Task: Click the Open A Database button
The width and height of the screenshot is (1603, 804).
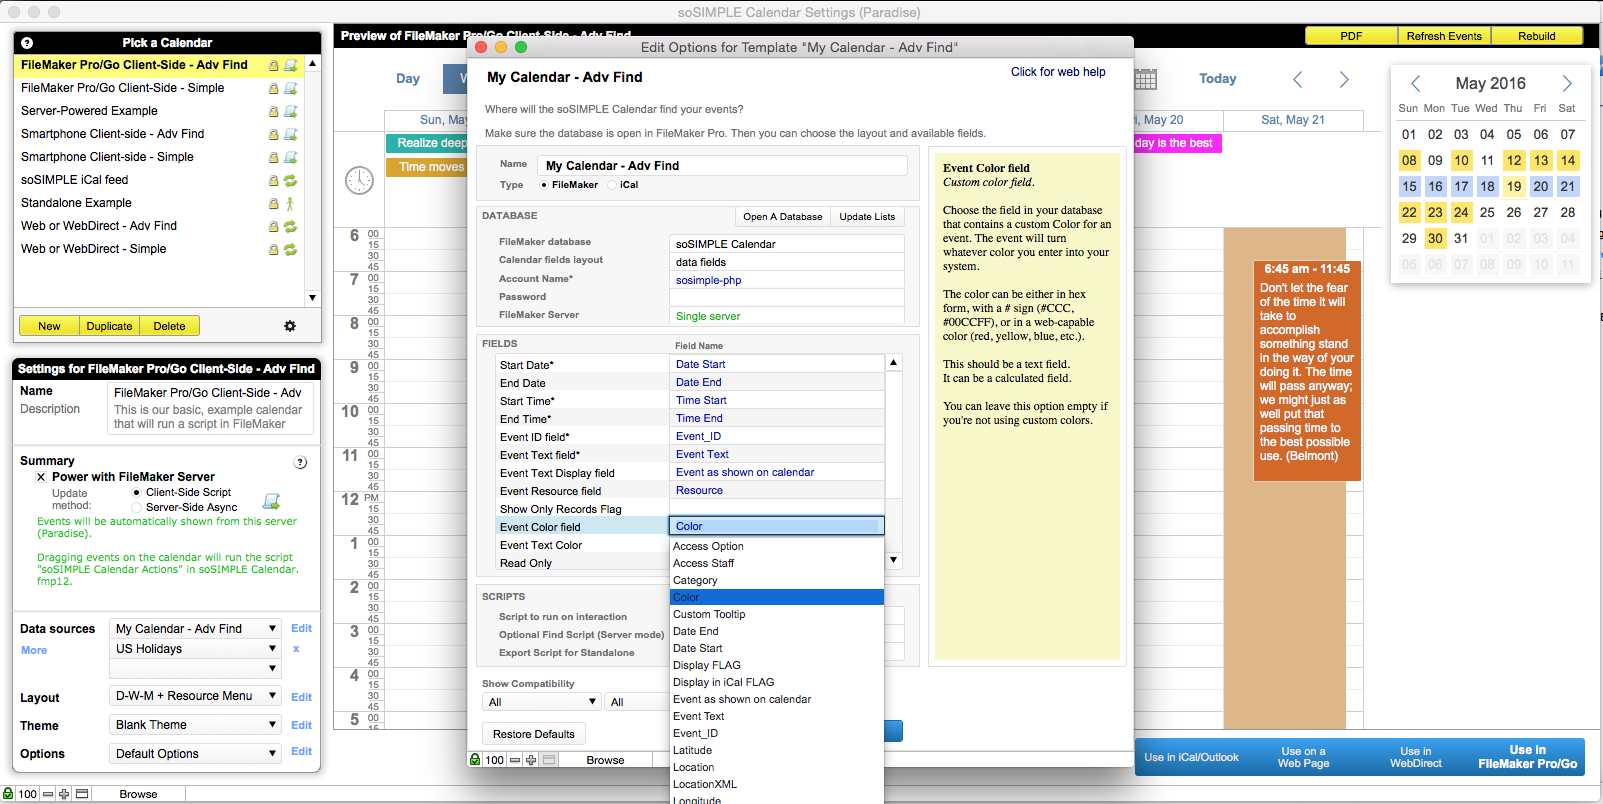Action: [782, 217]
